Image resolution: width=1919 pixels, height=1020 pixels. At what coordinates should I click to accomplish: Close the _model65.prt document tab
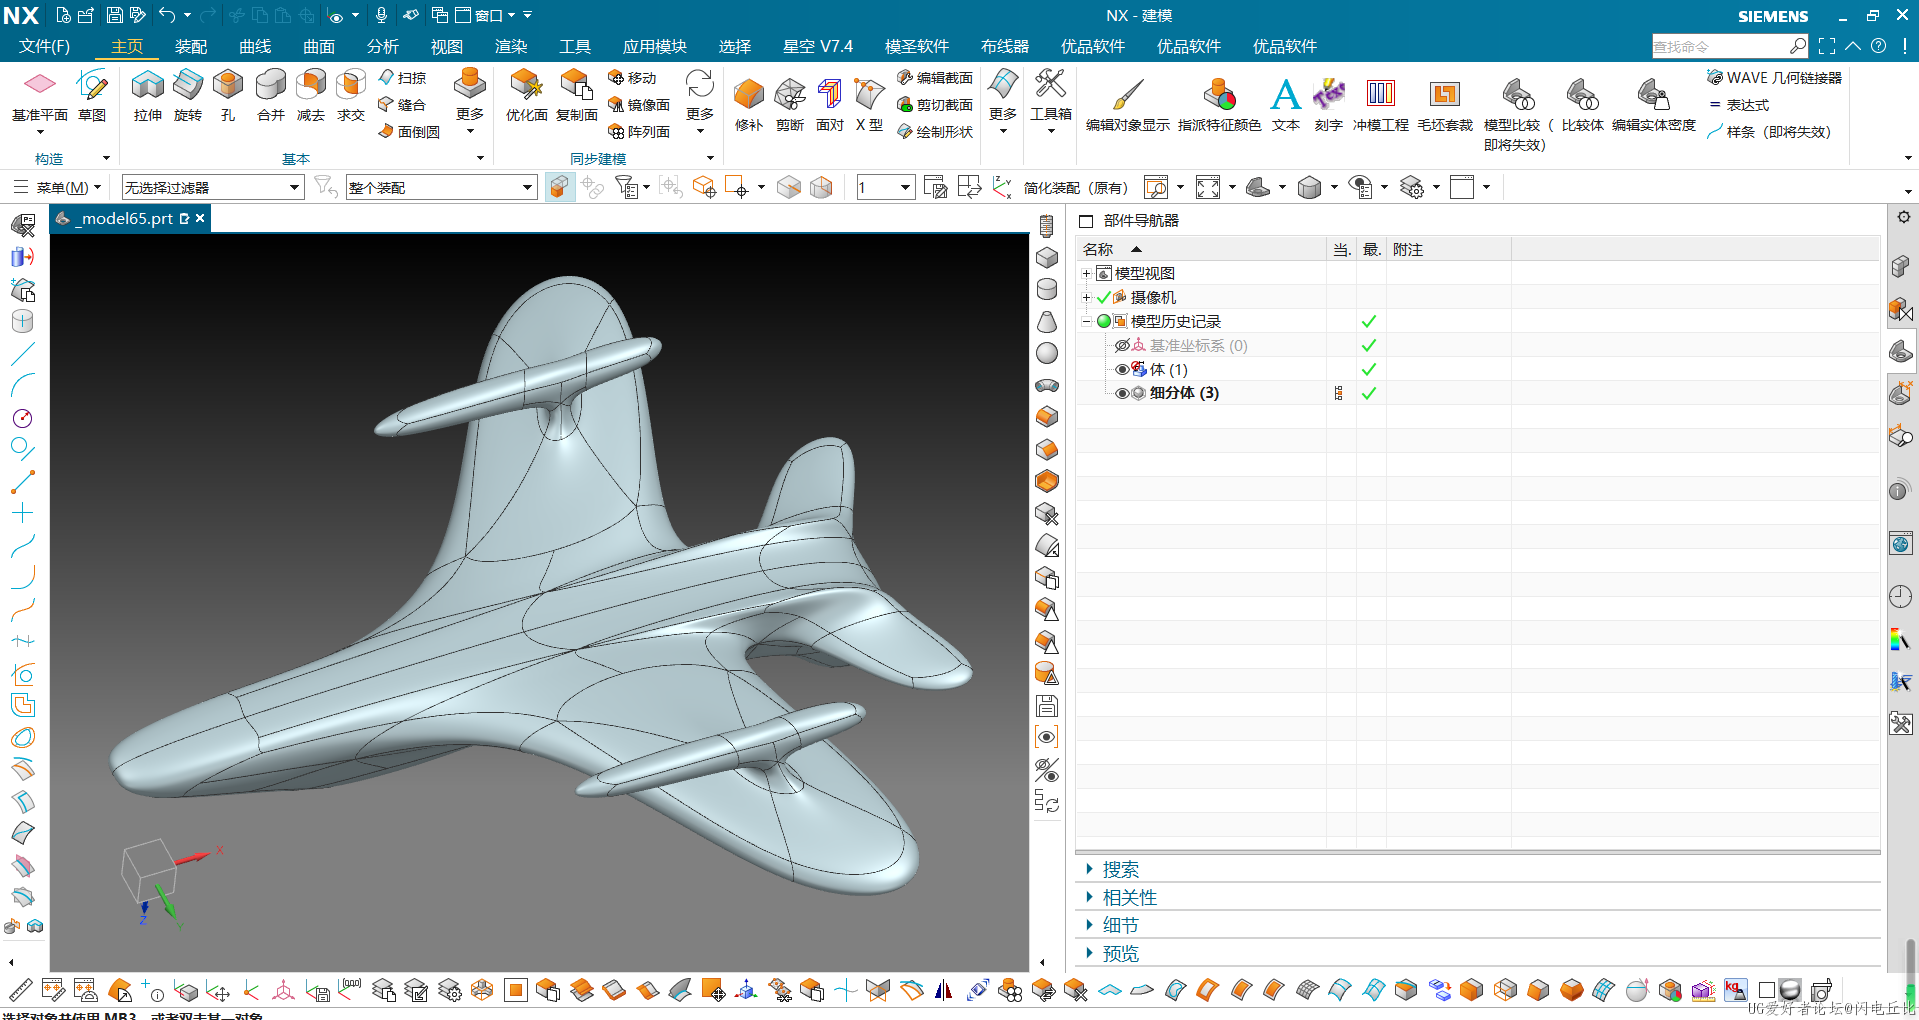coord(200,218)
